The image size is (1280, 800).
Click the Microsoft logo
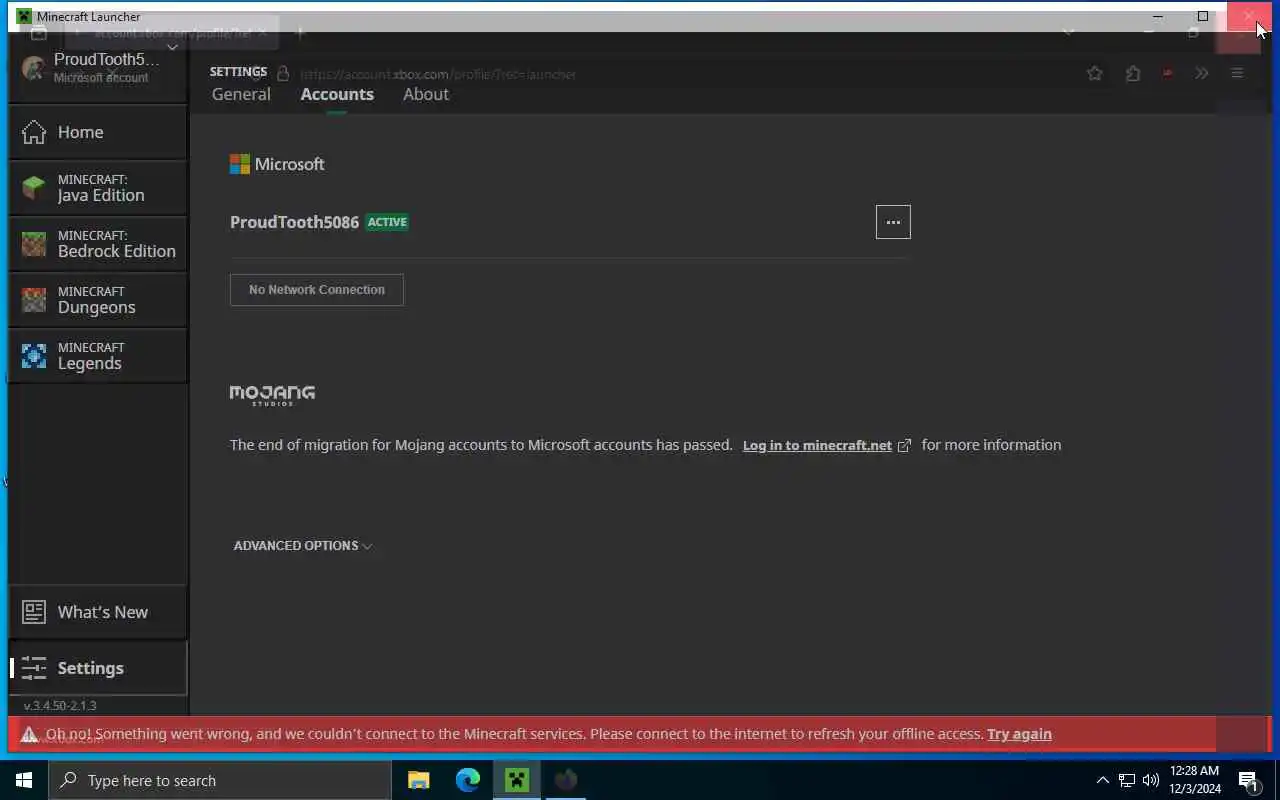(x=277, y=164)
